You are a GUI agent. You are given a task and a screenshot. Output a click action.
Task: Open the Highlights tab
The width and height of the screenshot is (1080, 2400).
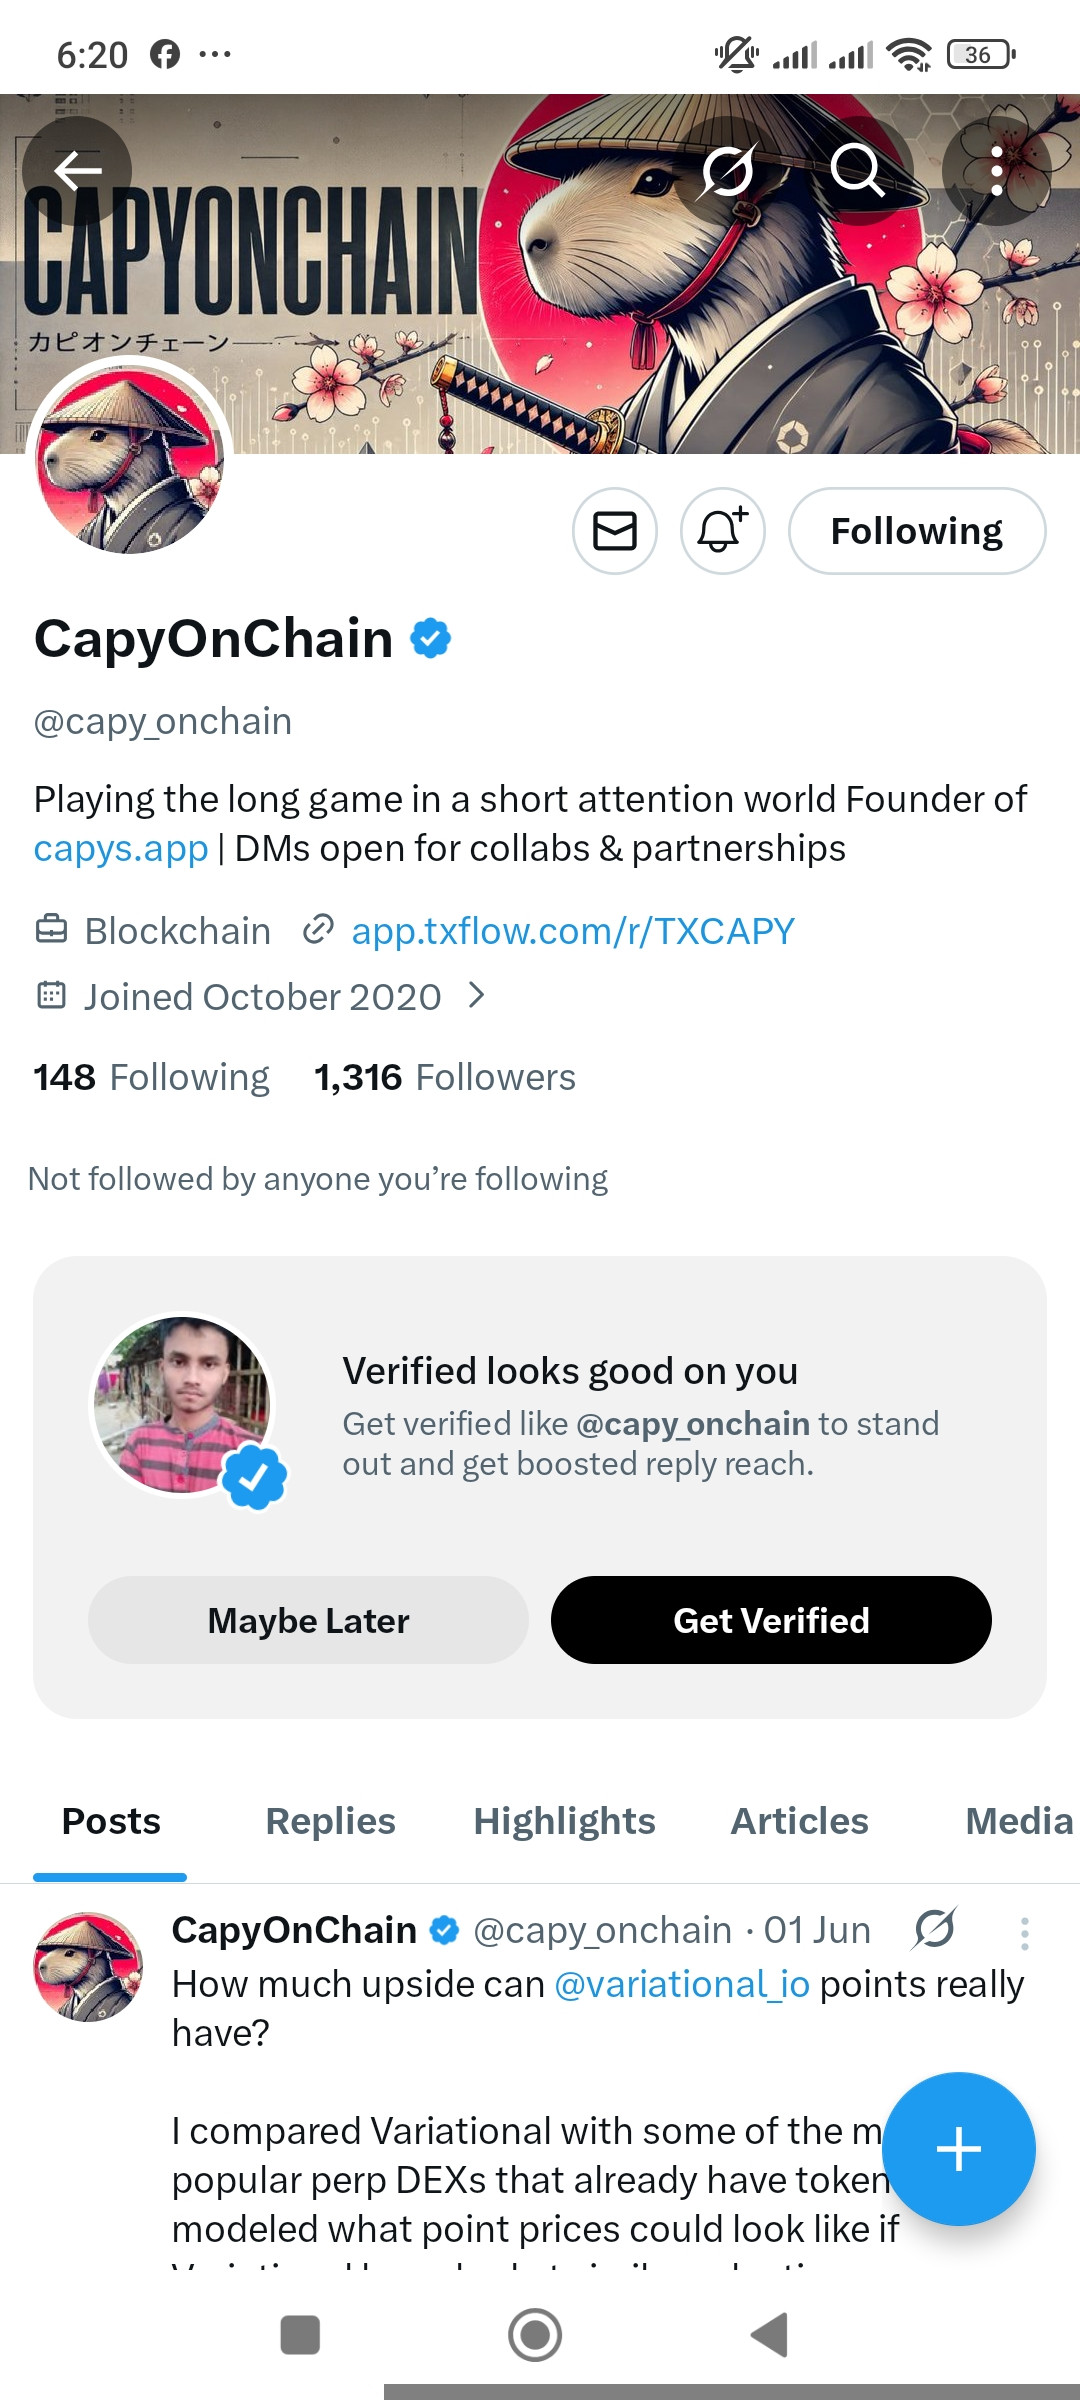[564, 1821]
